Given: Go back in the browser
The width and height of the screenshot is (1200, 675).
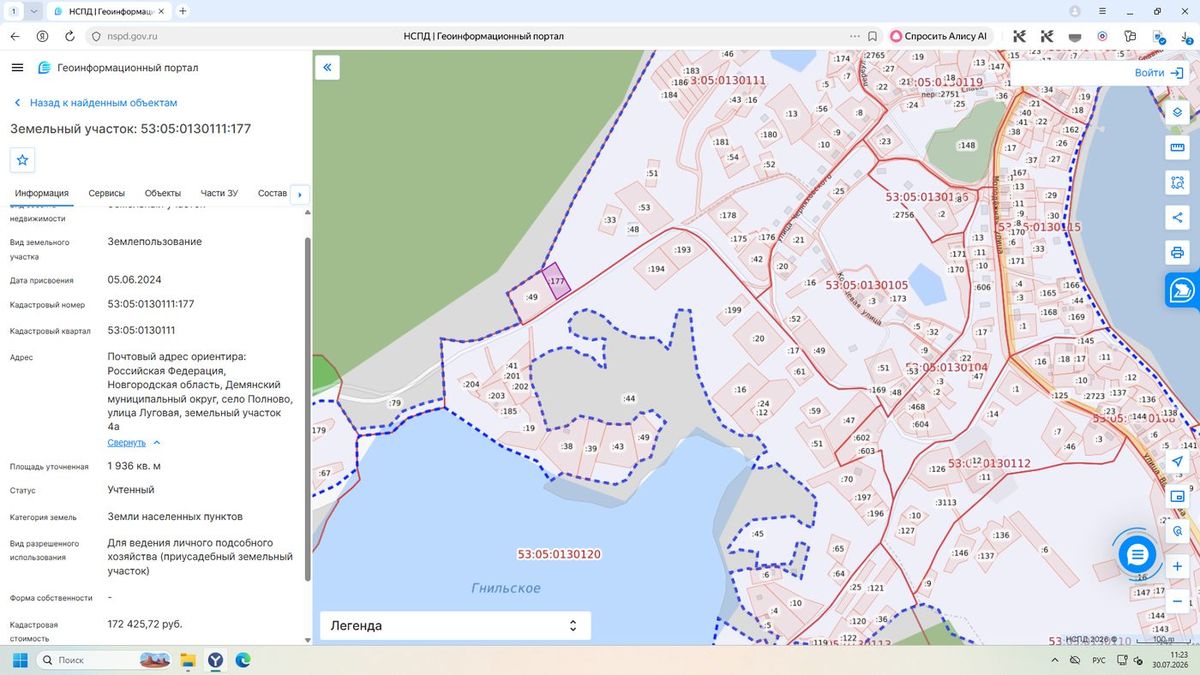Looking at the screenshot, I should pos(15,35).
